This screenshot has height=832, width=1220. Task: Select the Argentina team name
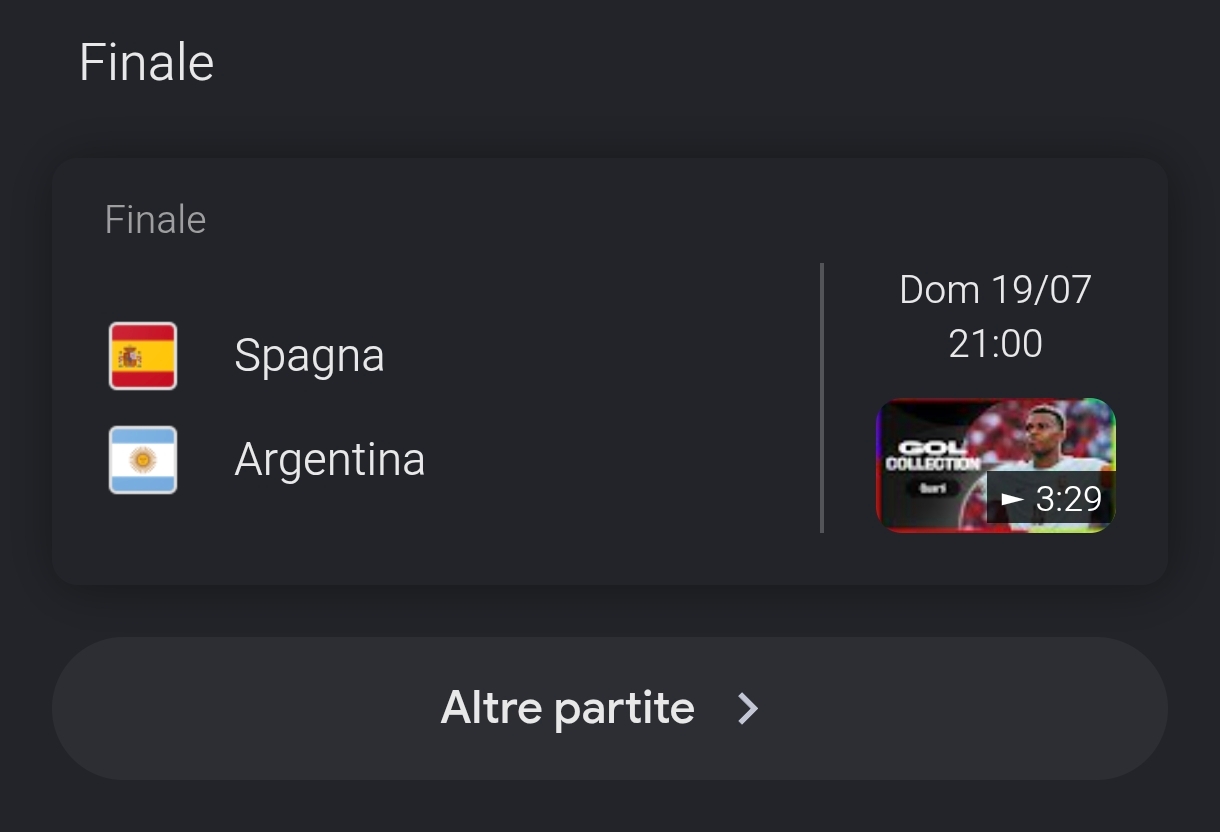[330, 460]
